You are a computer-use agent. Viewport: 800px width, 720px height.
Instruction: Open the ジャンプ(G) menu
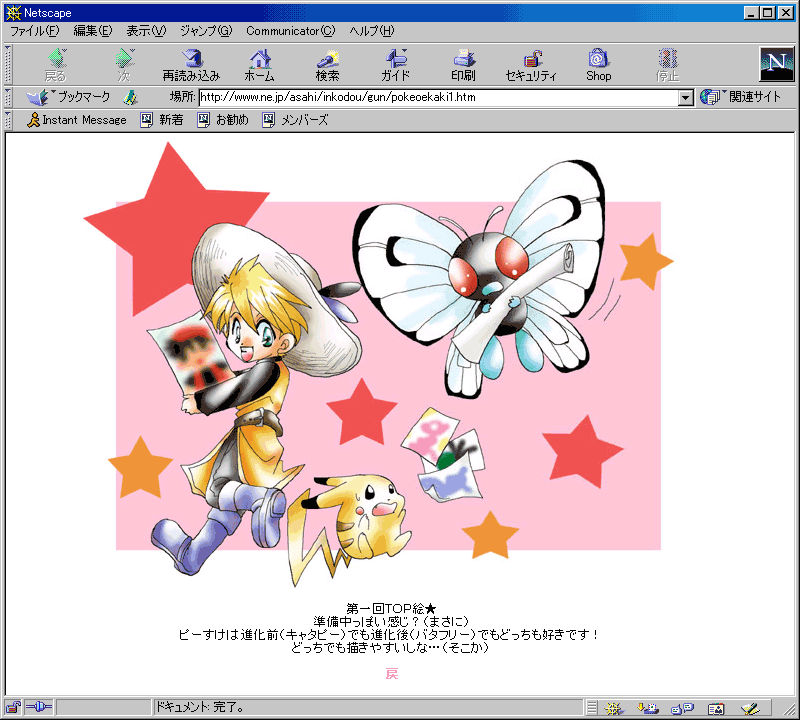[206, 31]
